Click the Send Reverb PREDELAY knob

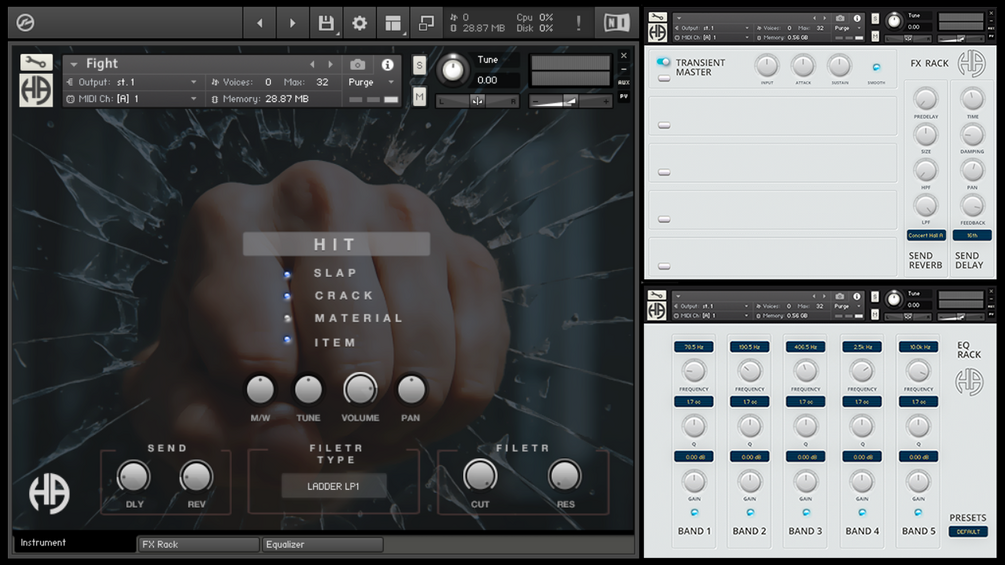pos(925,99)
